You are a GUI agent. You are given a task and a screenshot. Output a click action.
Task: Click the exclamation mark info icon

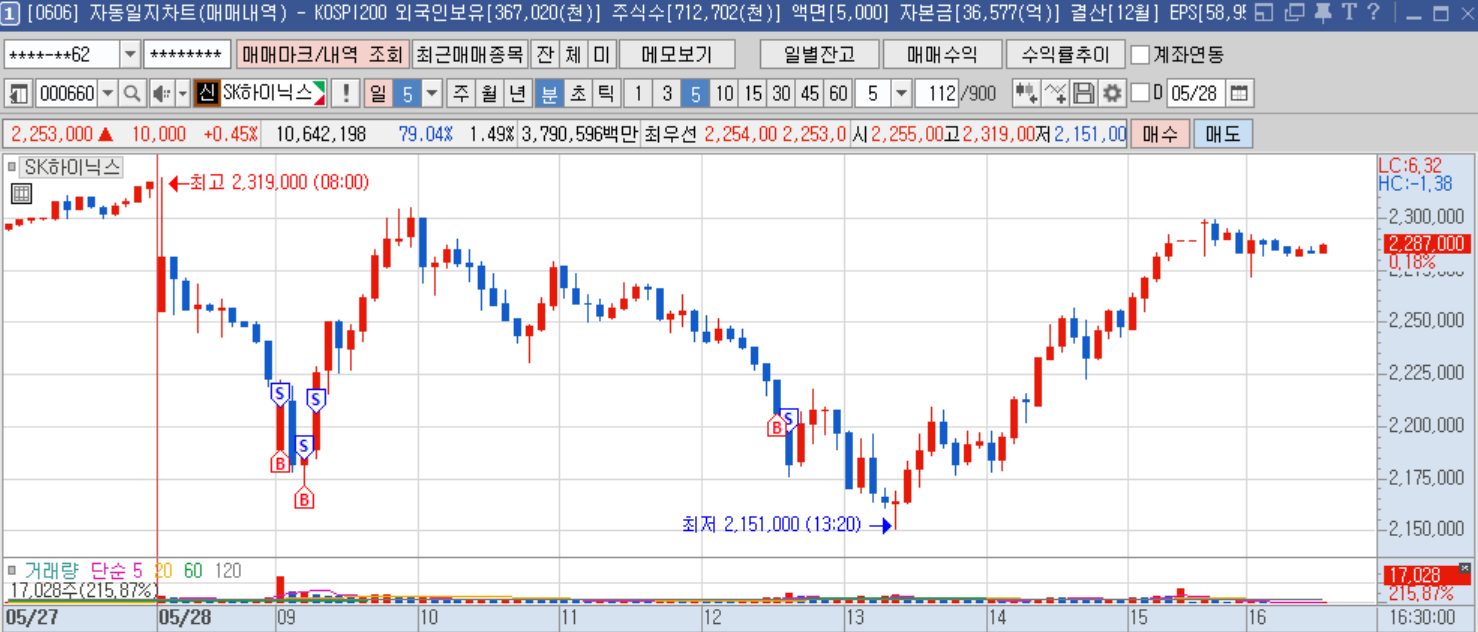tap(346, 94)
